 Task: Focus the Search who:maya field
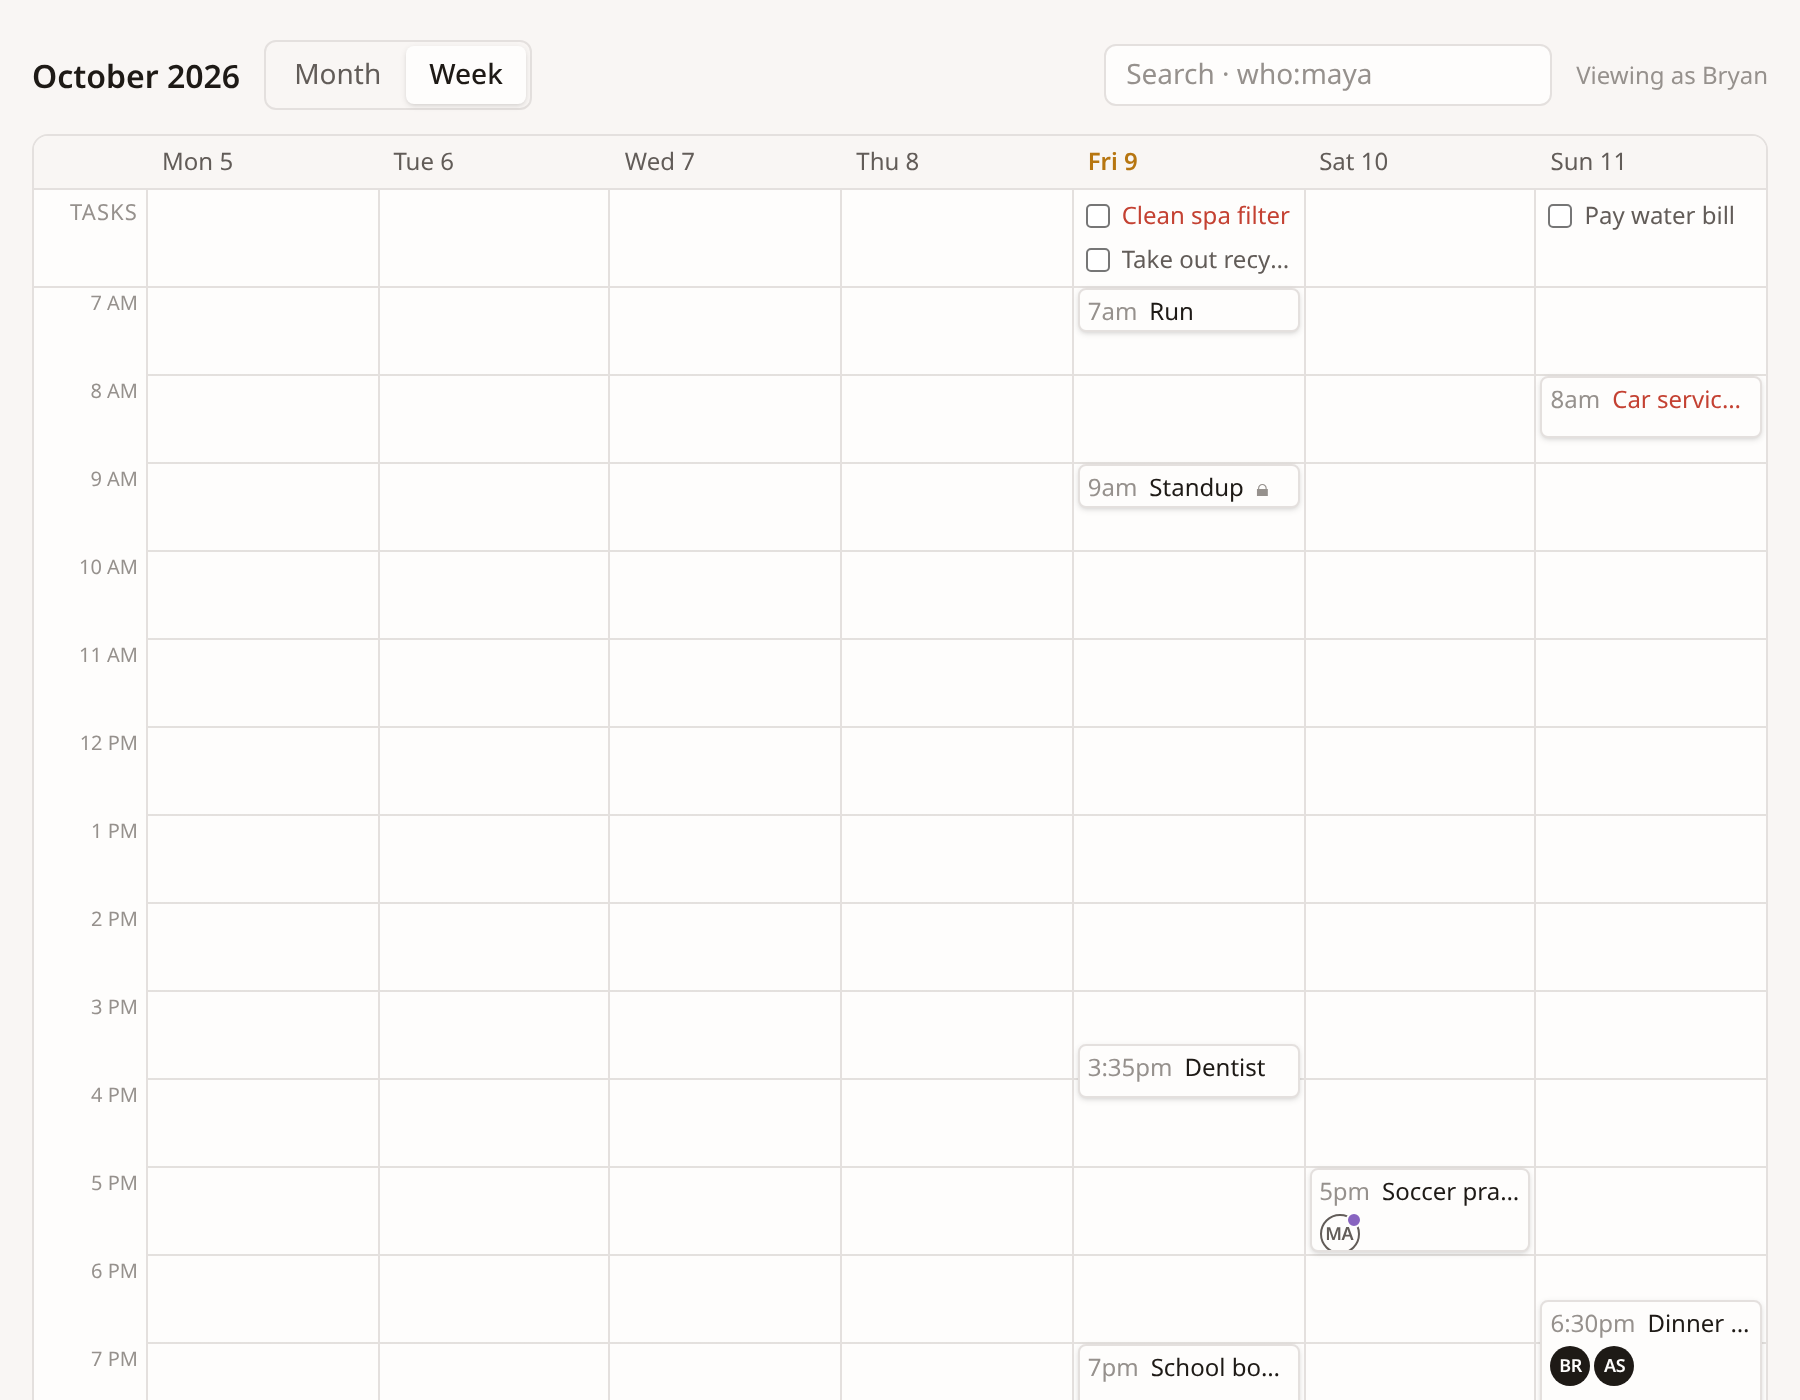pos(1327,75)
